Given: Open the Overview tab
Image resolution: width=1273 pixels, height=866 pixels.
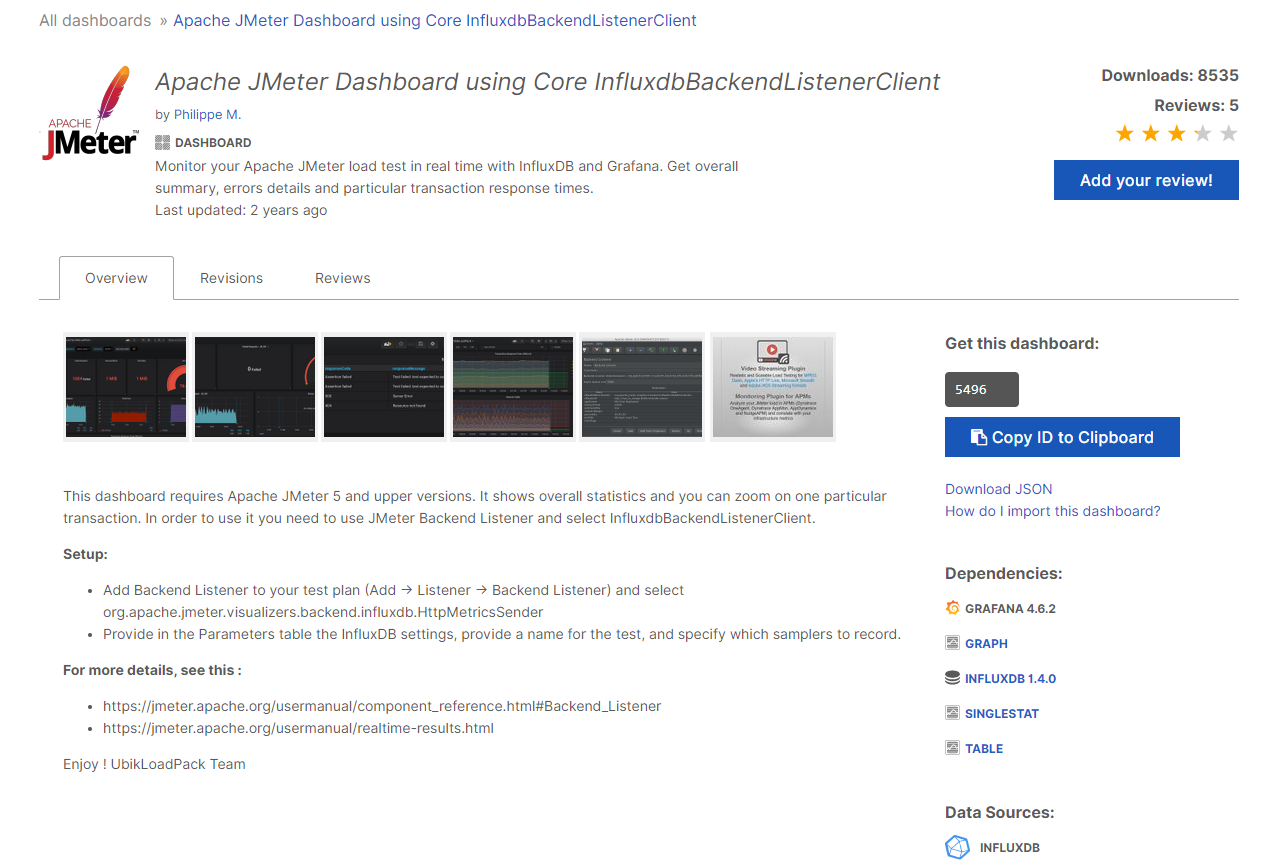Looking at the screenshot, I should point(116,278).
